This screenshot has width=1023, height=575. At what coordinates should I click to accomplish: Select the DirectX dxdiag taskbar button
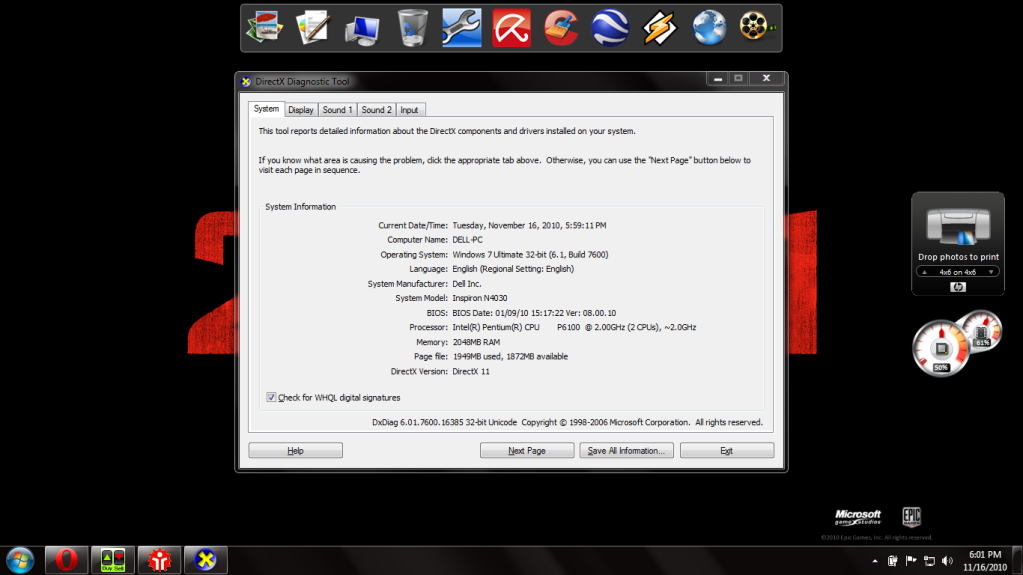206,560
